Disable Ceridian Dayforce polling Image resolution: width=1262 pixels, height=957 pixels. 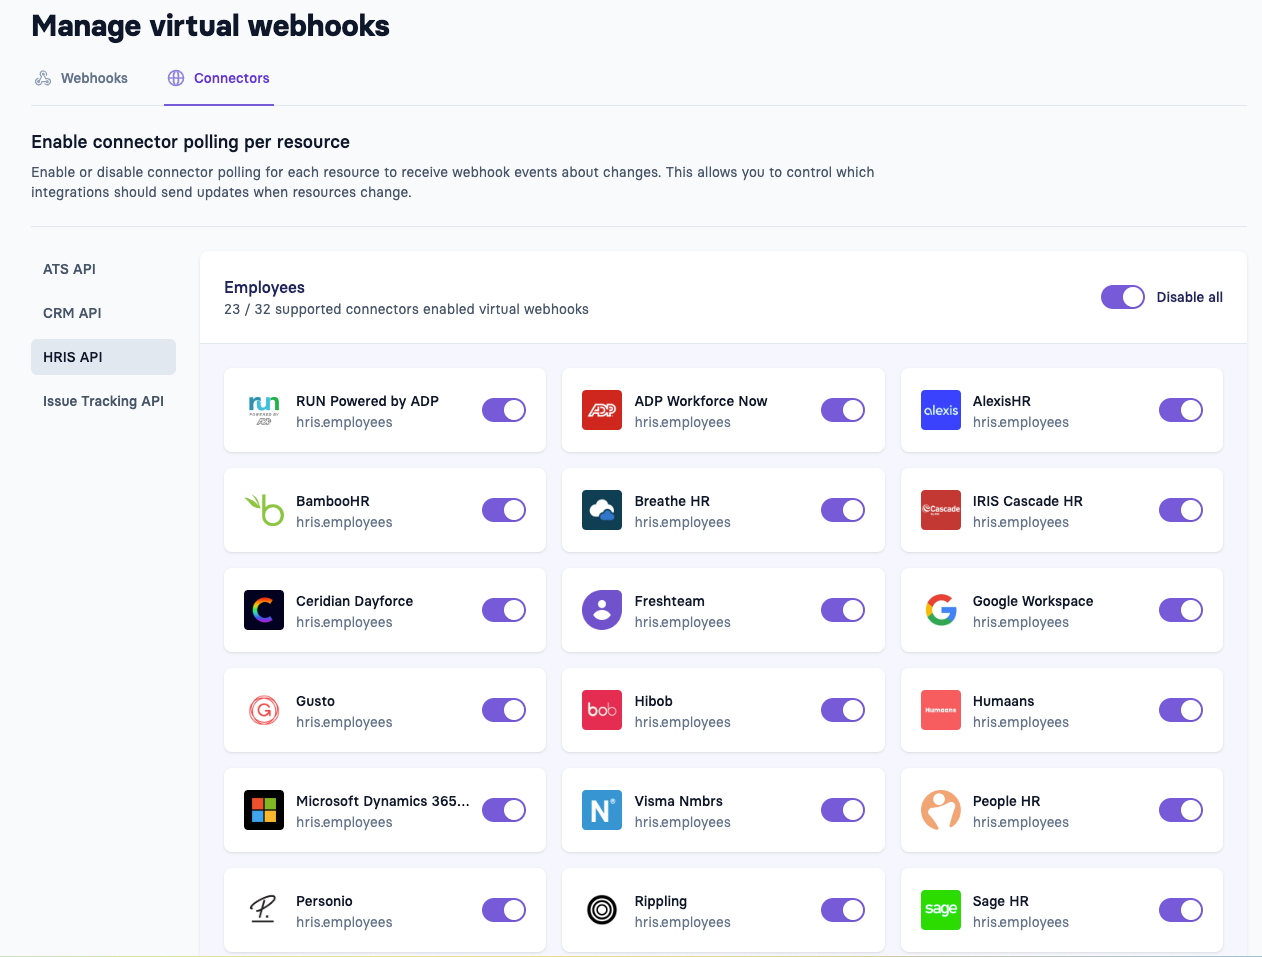point(504,610)
